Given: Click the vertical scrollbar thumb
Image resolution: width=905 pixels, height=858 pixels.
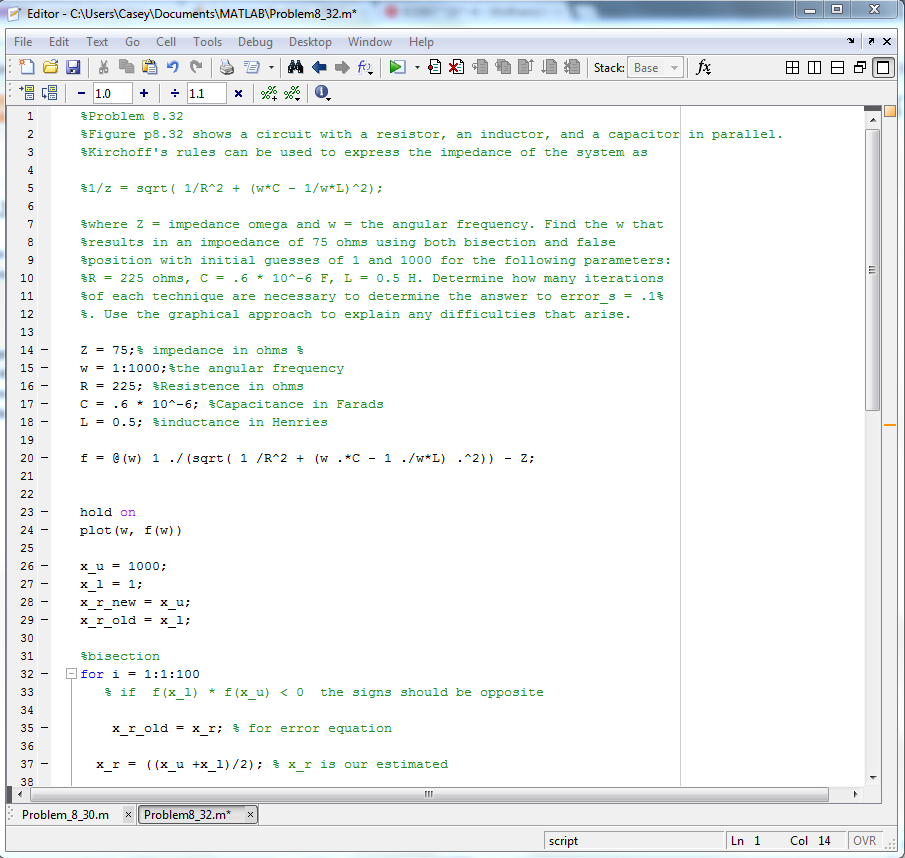Looking at the screenshot, I should click(873, 269).
